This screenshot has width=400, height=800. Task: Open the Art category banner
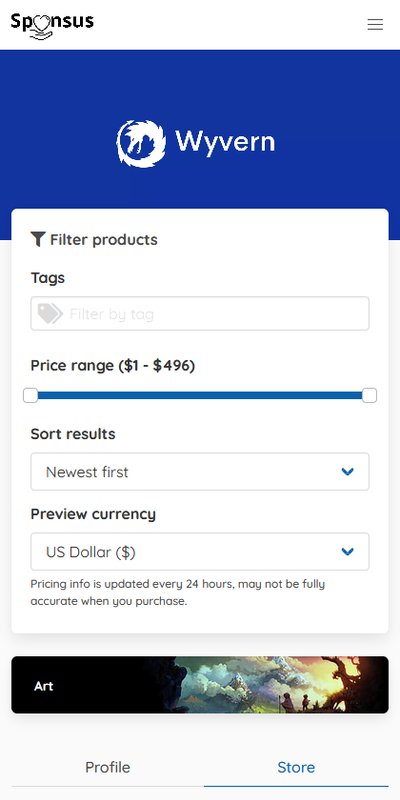pos(200,685)
